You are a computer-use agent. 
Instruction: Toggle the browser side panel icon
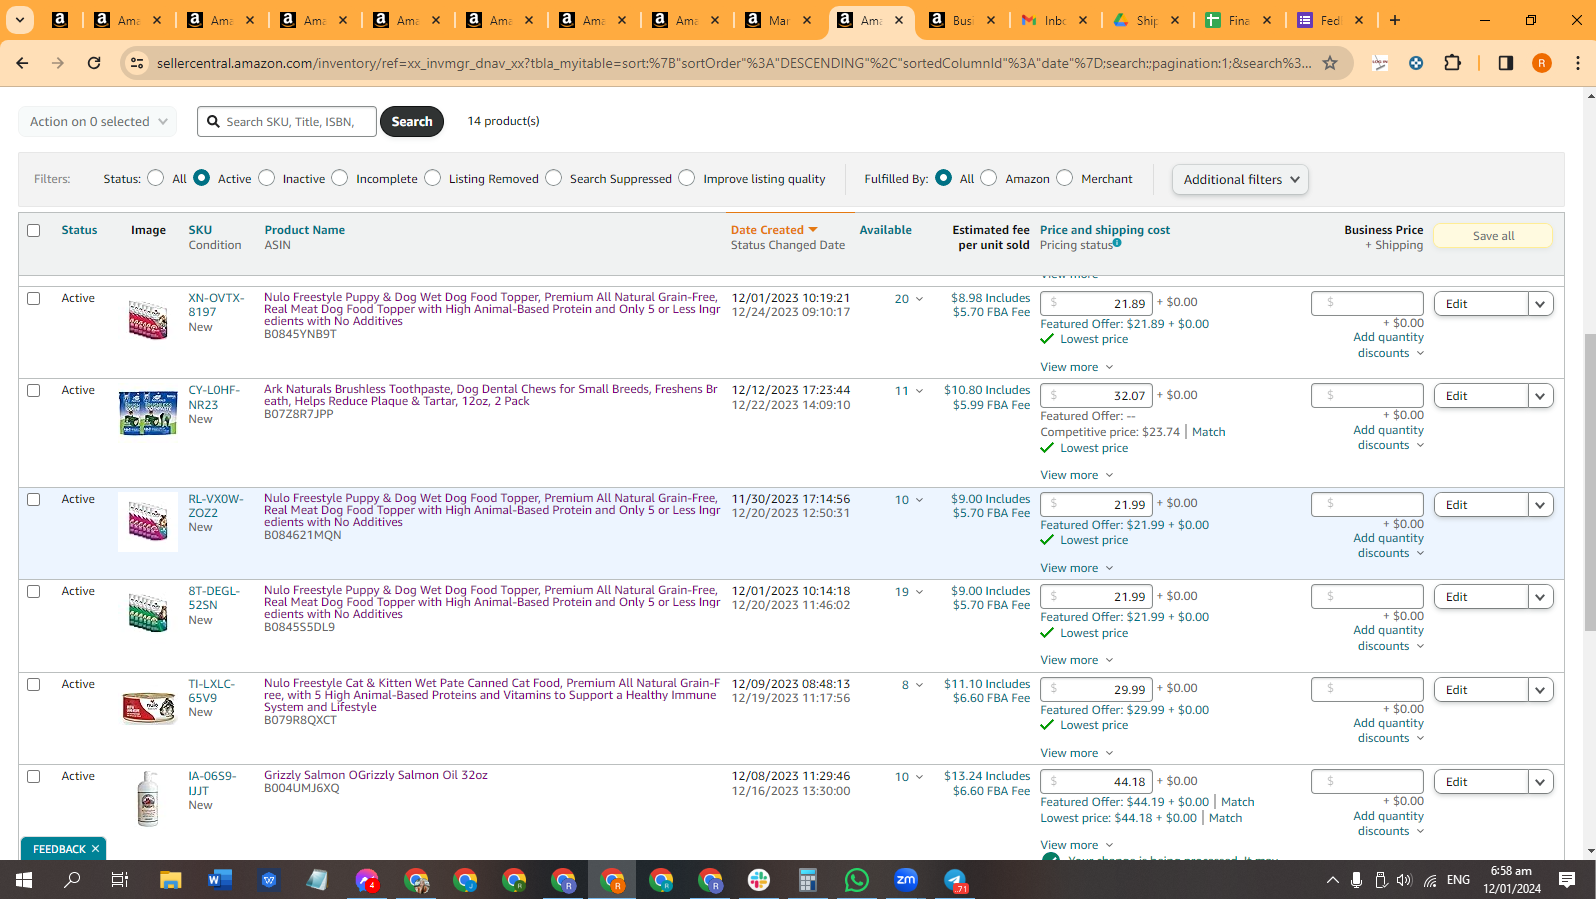click(1505, 63)
